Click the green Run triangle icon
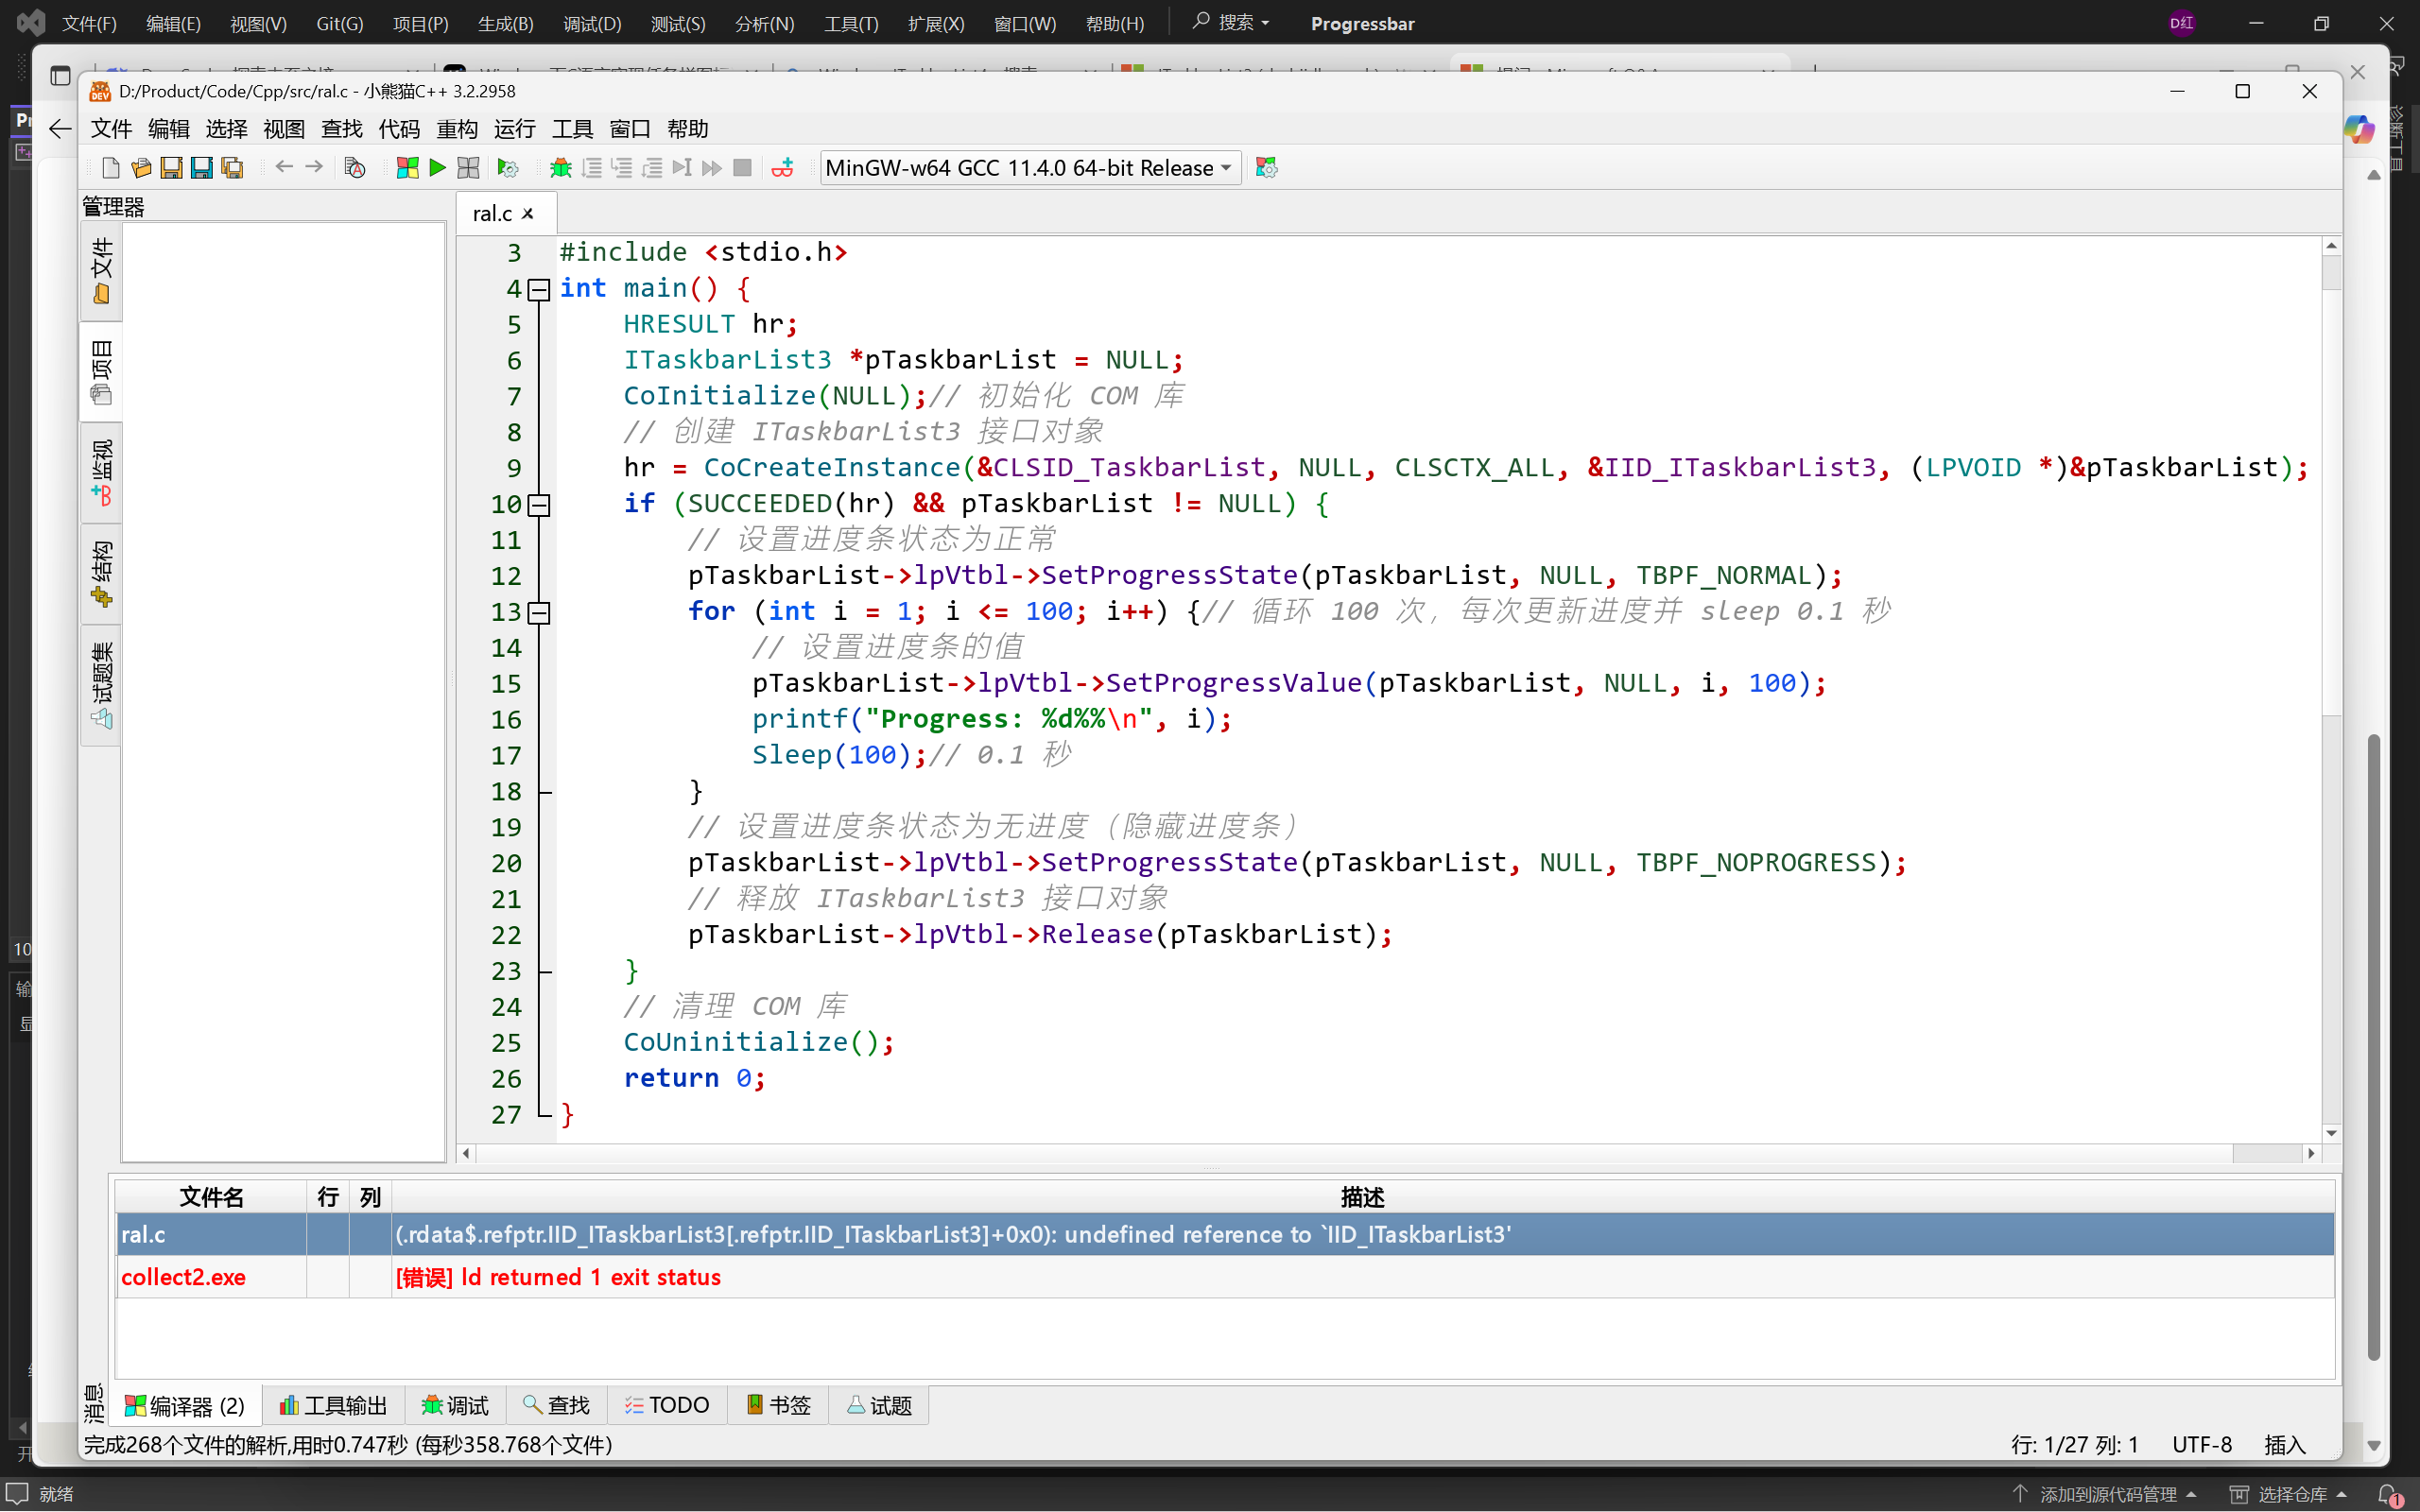Viewport: 2420px width, 1512px height. (437, 168)
